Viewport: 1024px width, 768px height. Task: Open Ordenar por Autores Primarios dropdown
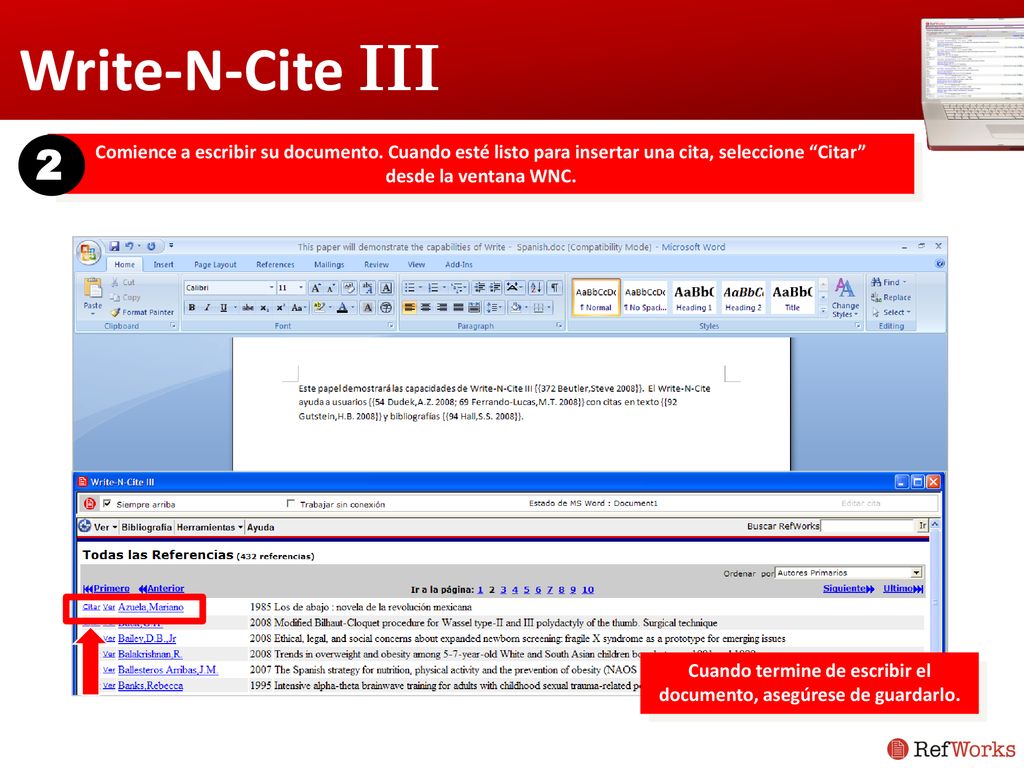tap(916, 573)
